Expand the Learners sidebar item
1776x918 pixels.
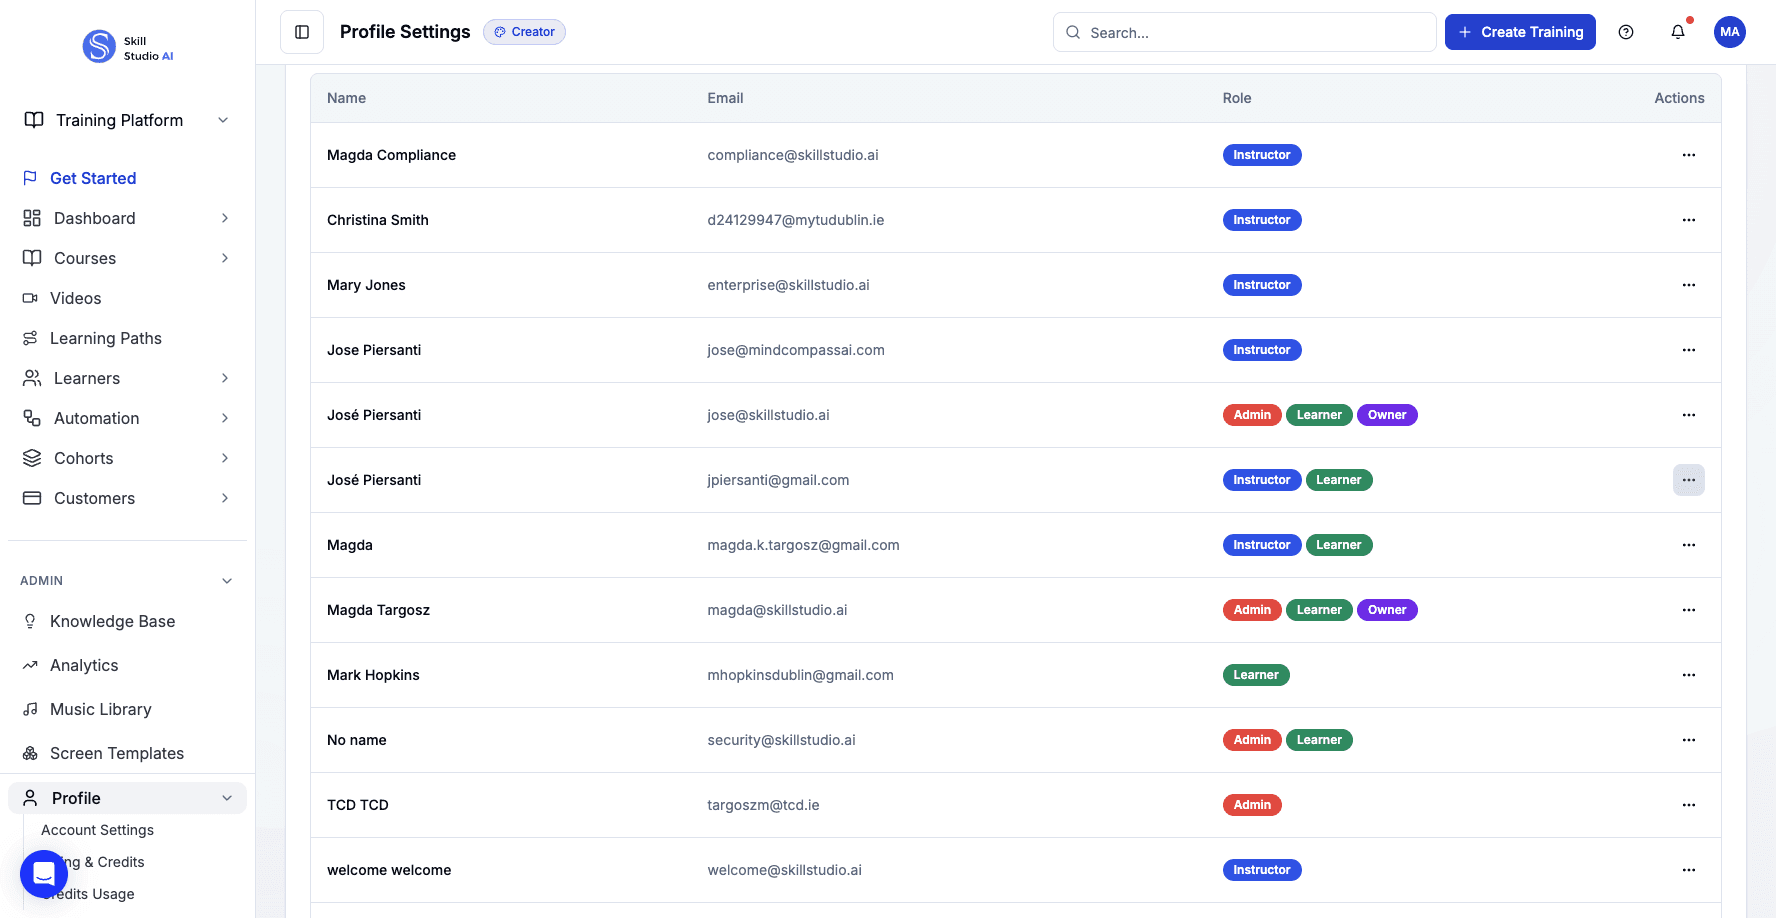tap(225, 378)
